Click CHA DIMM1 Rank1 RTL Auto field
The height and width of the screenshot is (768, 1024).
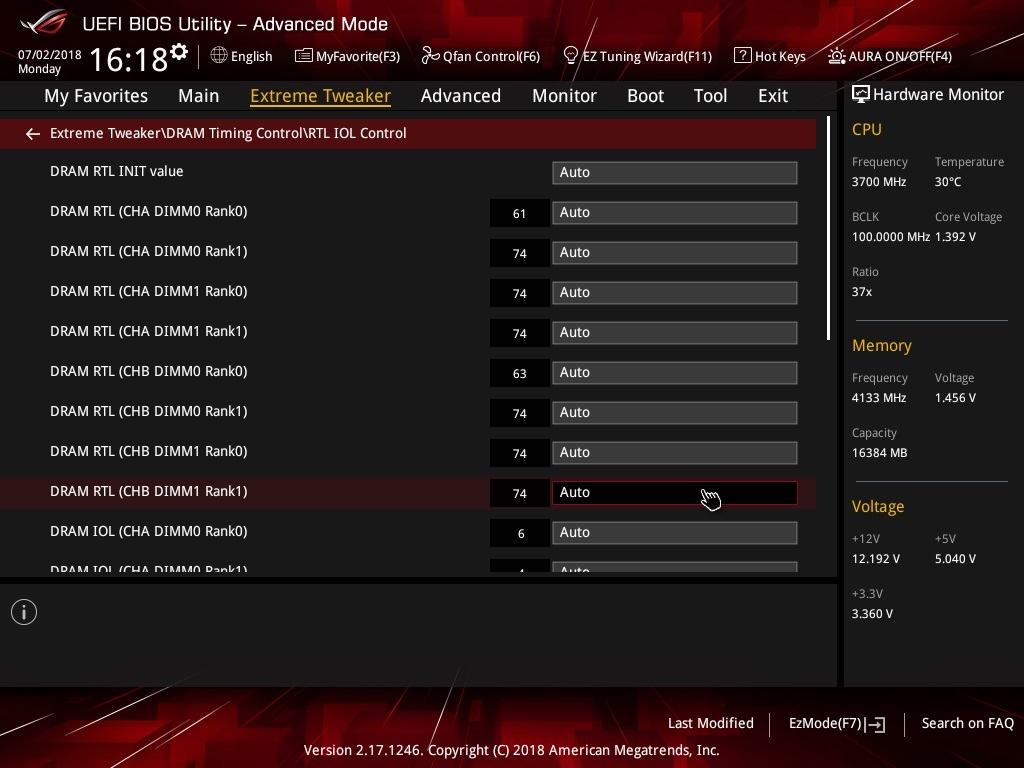tap(675, 332)
